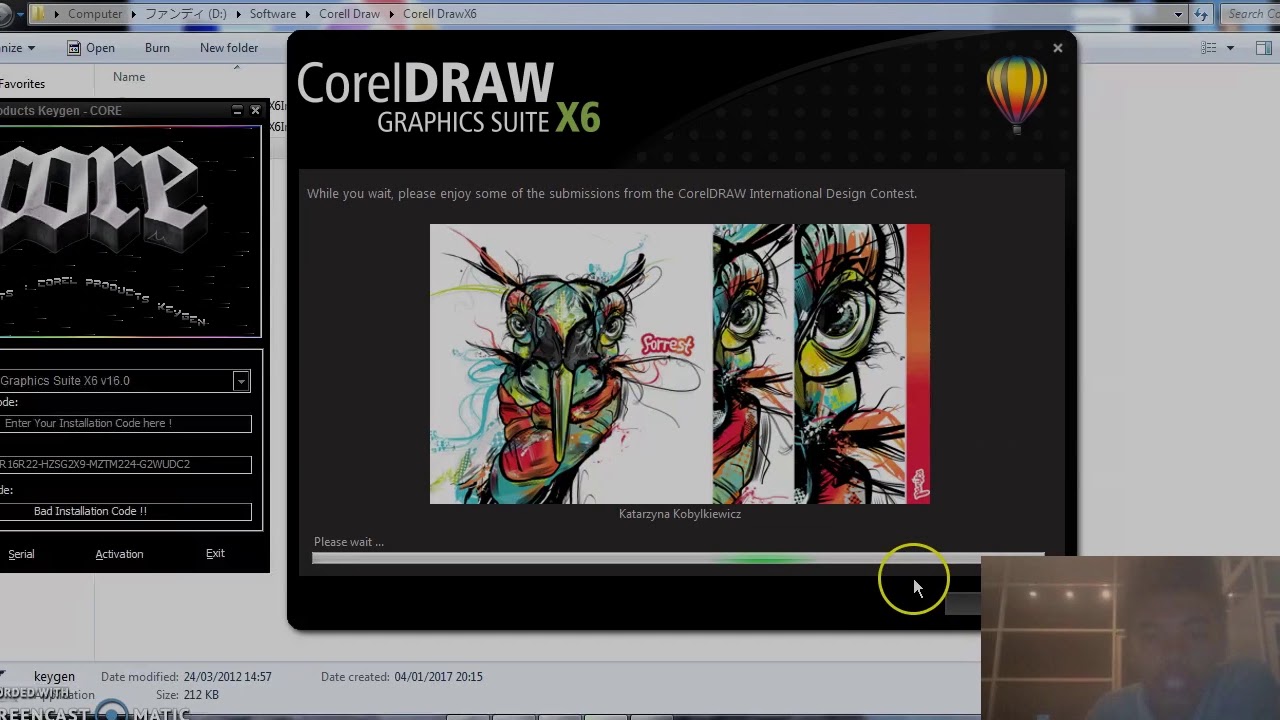Refresh the Explorer folder view
1280x720 pixels.
point(1201,14)
